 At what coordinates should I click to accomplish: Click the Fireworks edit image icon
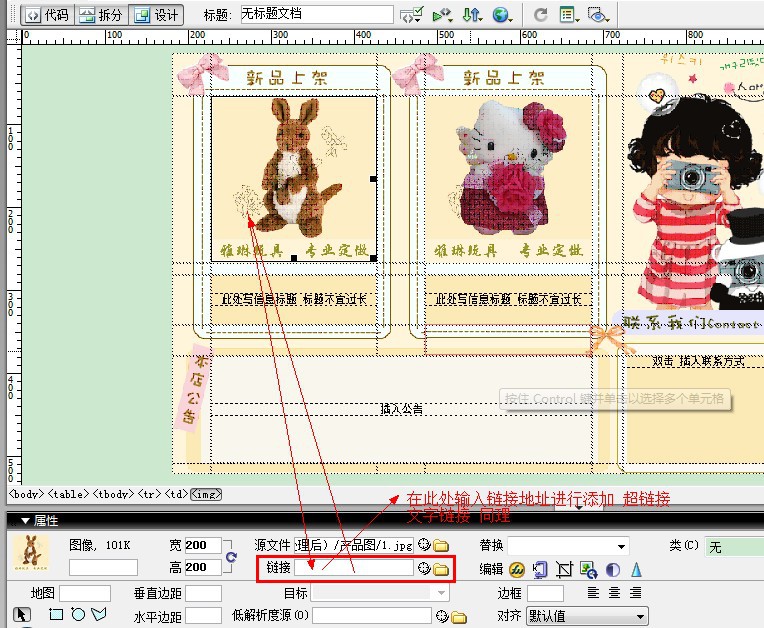pyautogui.click(x=516, y=569)
